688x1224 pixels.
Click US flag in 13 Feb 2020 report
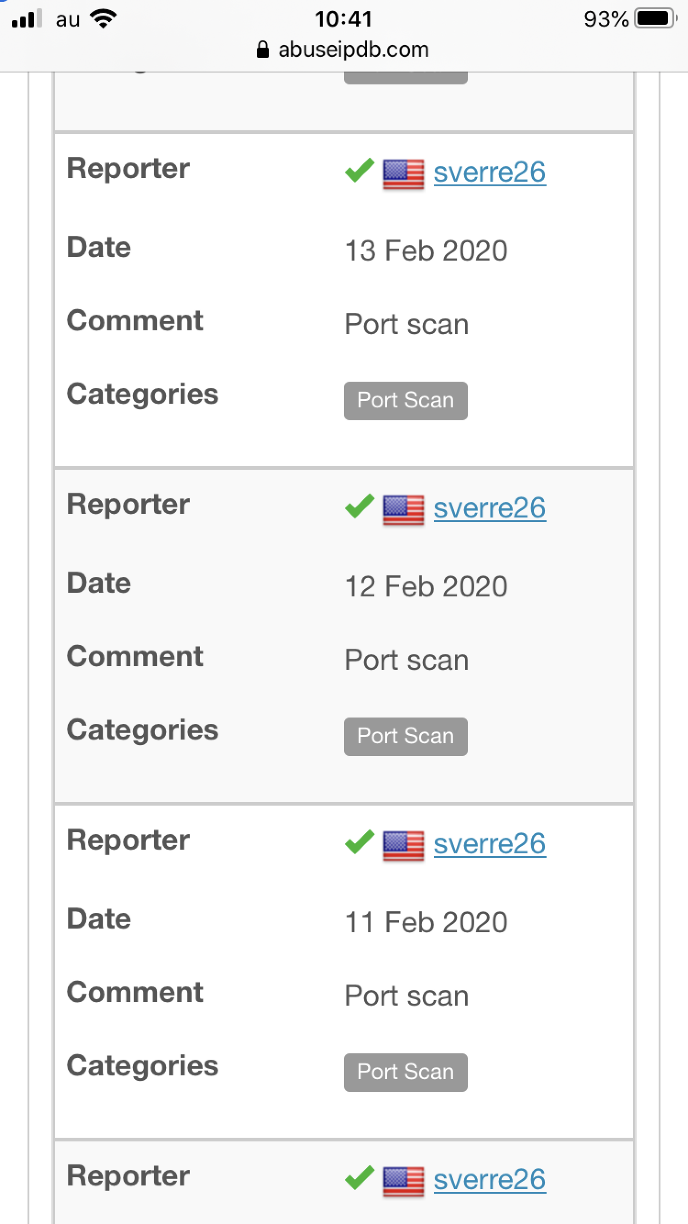coord(404,174)
